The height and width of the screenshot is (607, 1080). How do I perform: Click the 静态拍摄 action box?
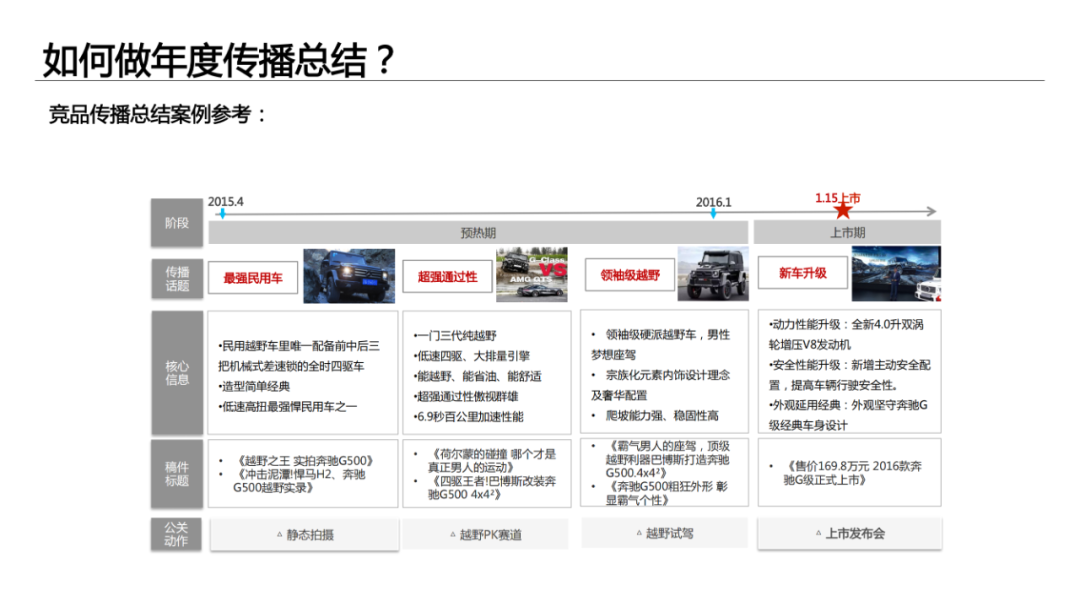point(304,535)
